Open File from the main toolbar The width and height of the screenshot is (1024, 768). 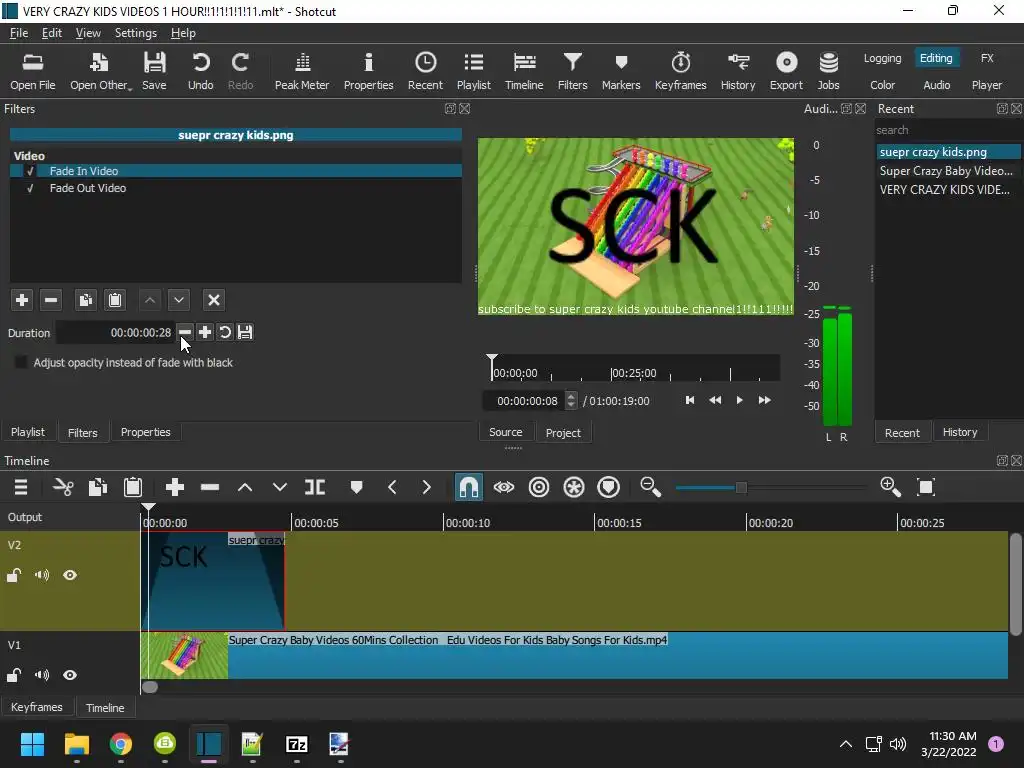(33, 71)
